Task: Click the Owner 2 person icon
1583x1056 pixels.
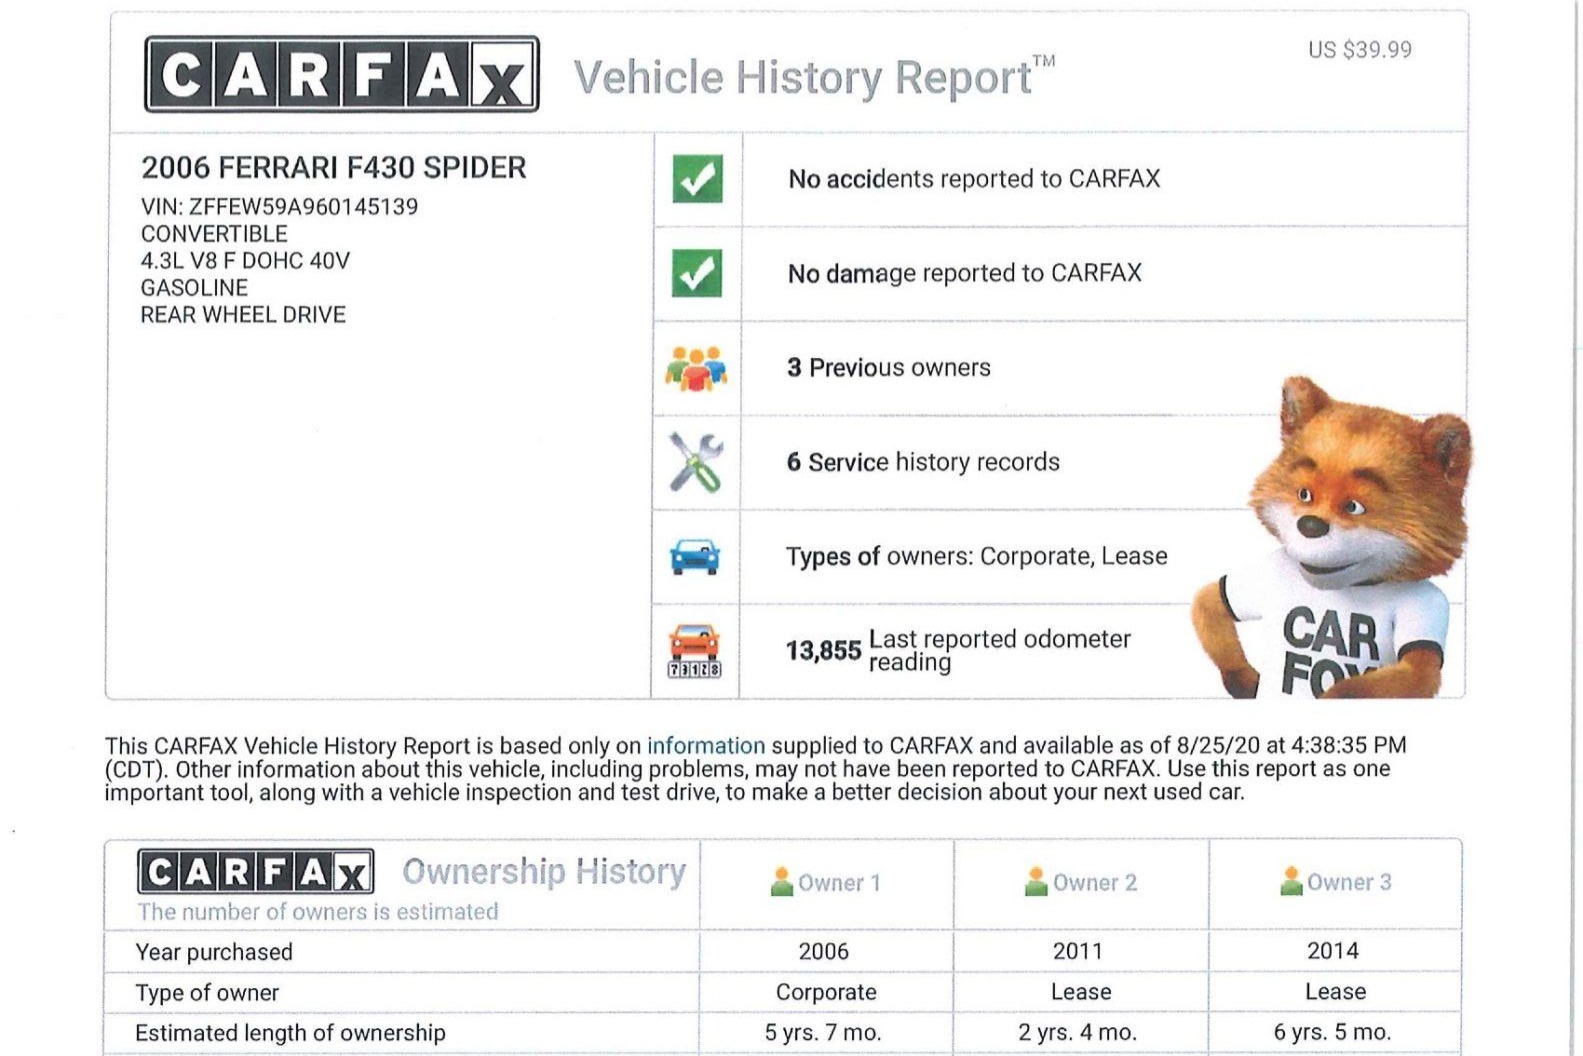Action: (1036, 882)
